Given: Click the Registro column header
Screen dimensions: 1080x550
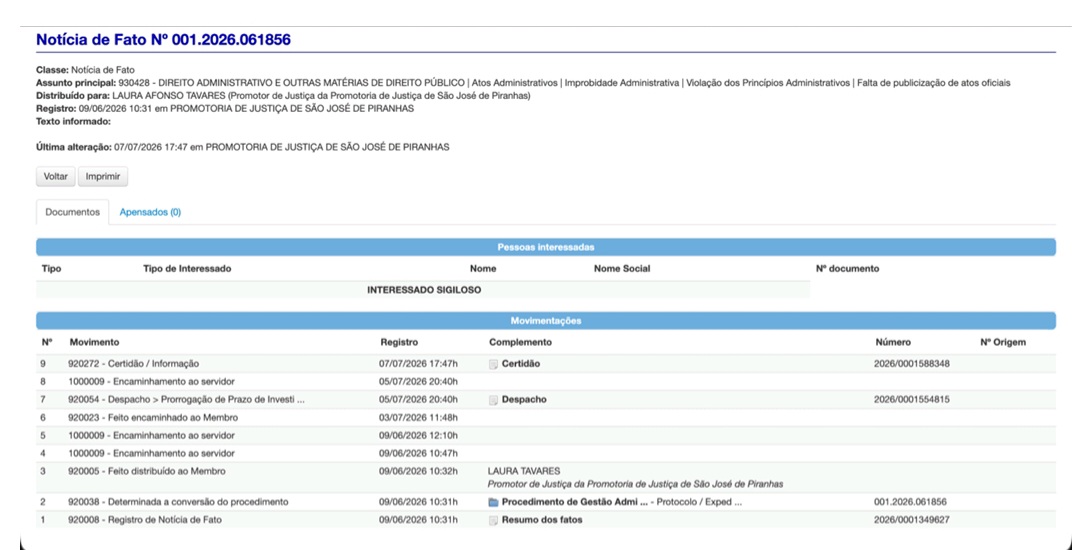Looking at the screenshot, I should click(x=399, y=342).
